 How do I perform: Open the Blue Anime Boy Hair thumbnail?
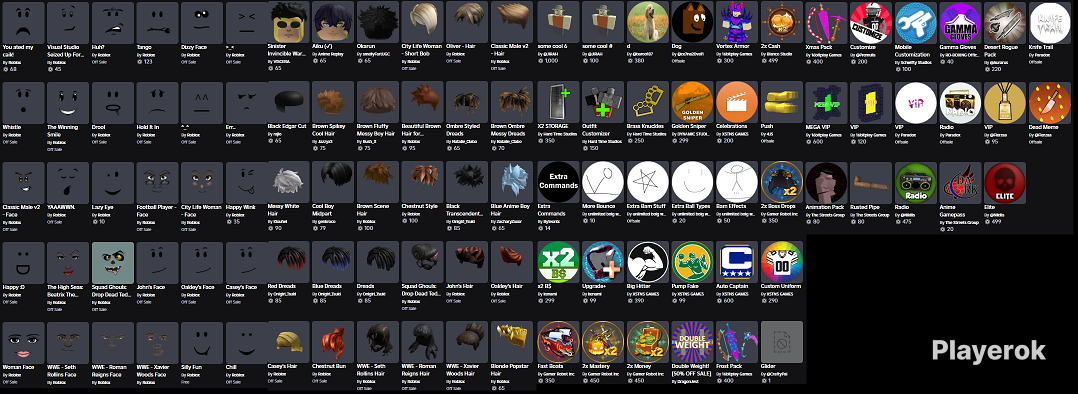(x=512, y=183)
